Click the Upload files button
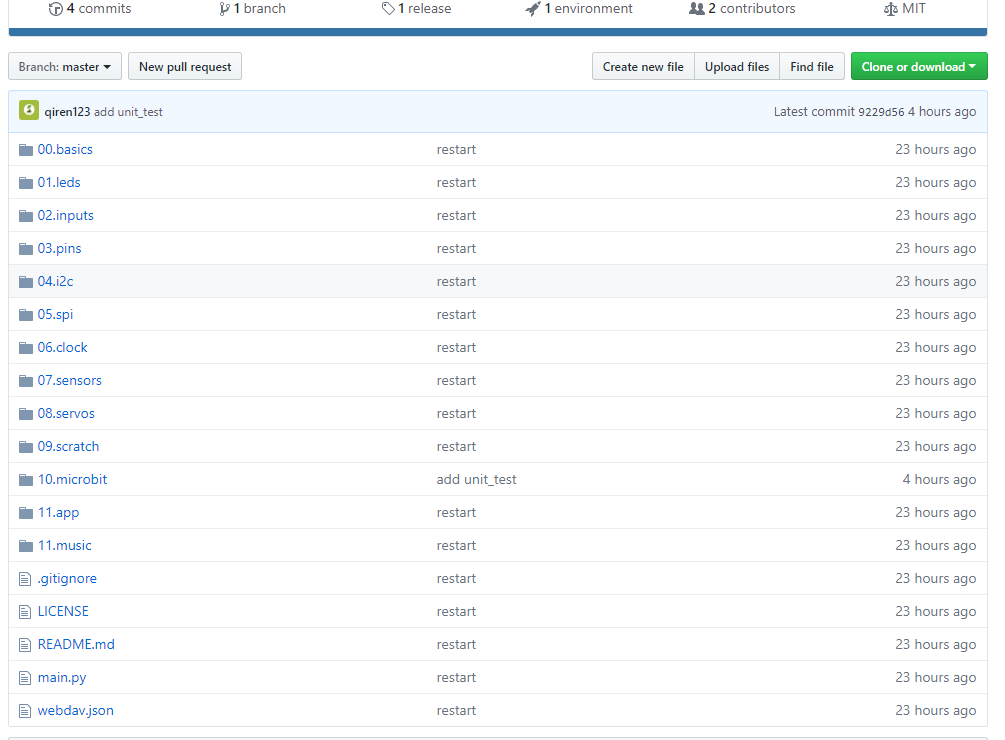 (737, 67)
